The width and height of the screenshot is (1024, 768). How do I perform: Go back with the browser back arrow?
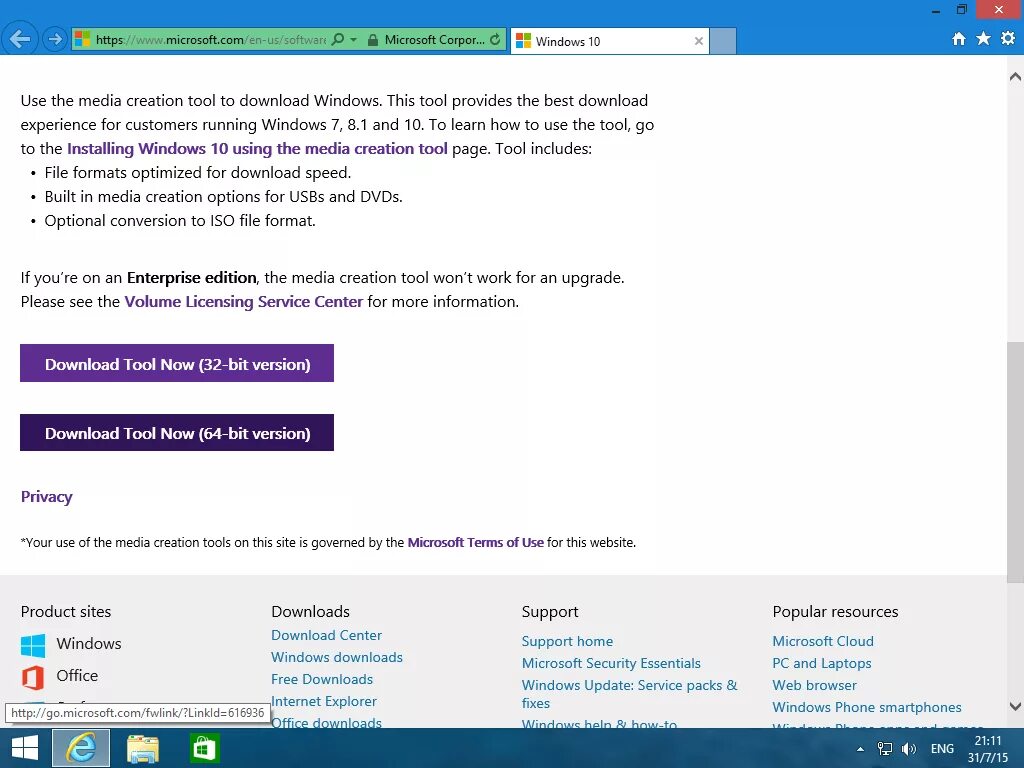point(20,39)
